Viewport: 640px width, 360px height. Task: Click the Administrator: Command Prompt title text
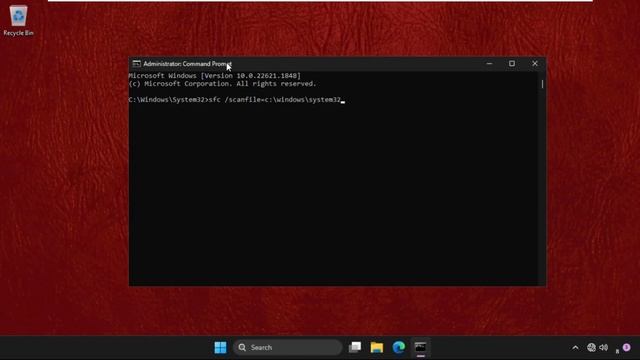click(x=187, y=64)
